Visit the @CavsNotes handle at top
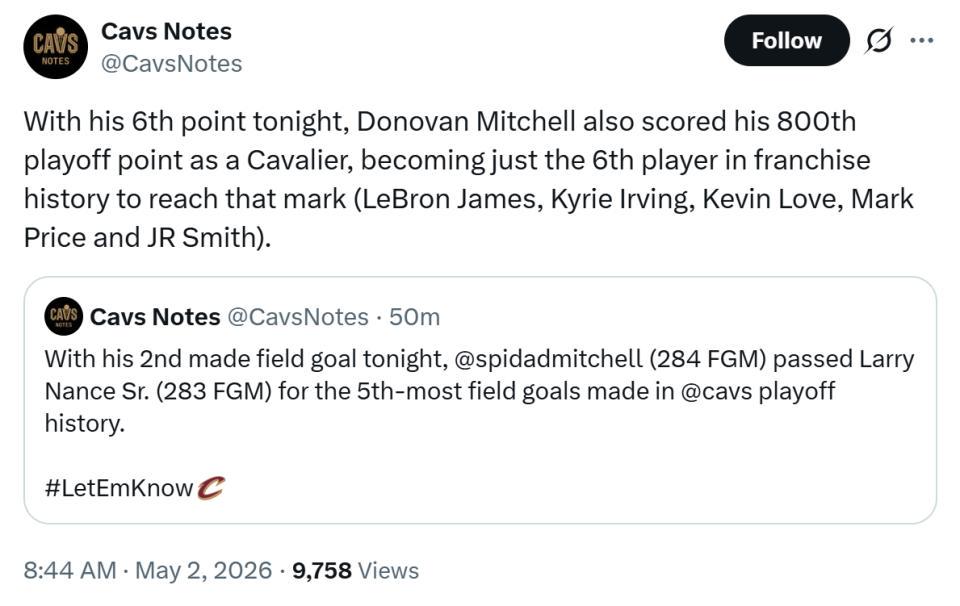960x606 pixels. [171, 64]
